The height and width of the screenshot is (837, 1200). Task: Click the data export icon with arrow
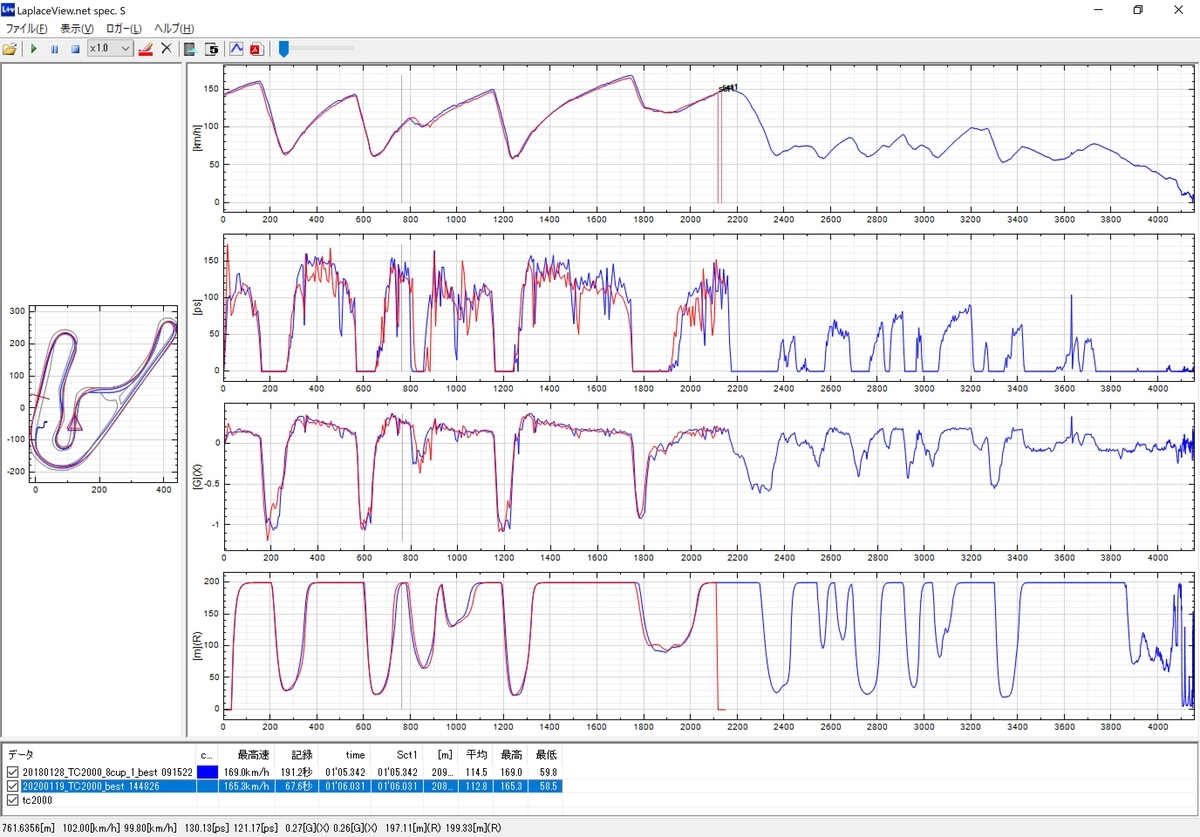tap(191, 48)
